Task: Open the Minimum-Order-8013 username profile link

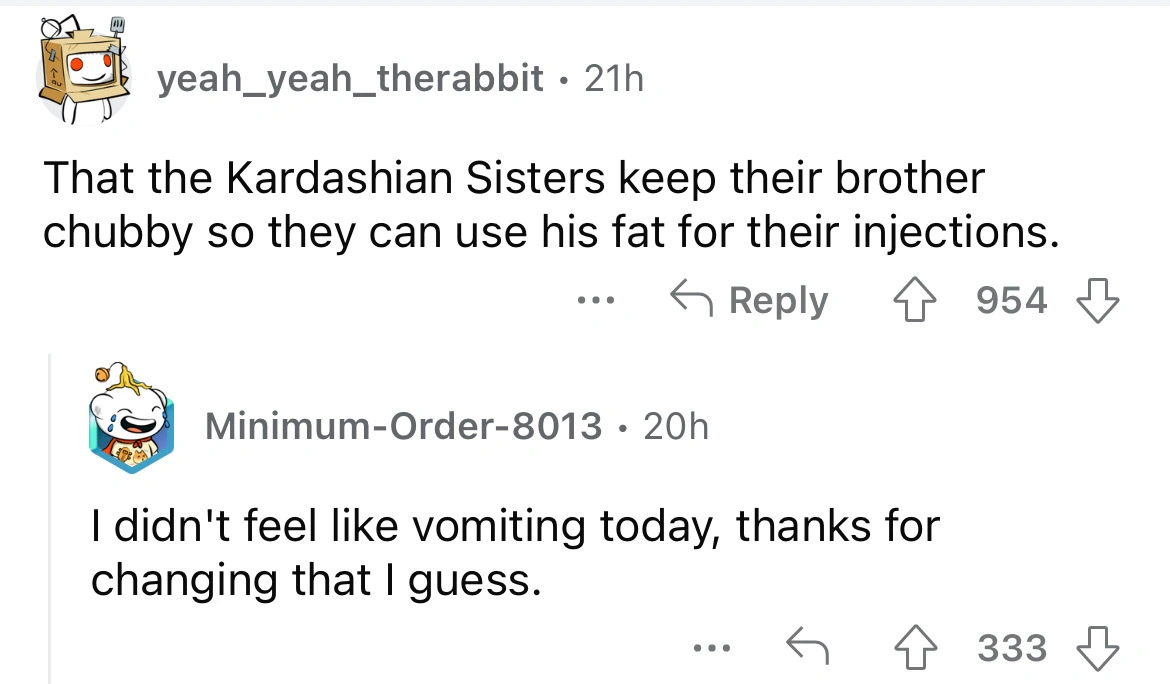Action: click(403, 427)
